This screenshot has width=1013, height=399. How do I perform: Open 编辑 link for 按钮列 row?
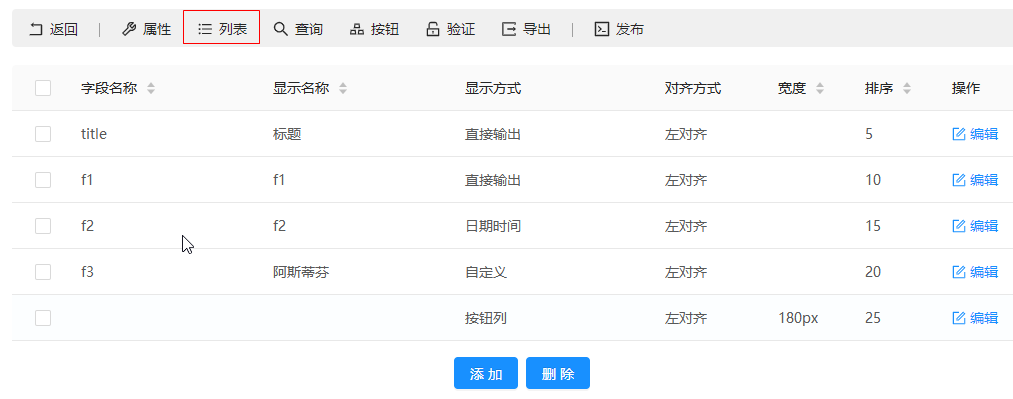click(984, 318)
